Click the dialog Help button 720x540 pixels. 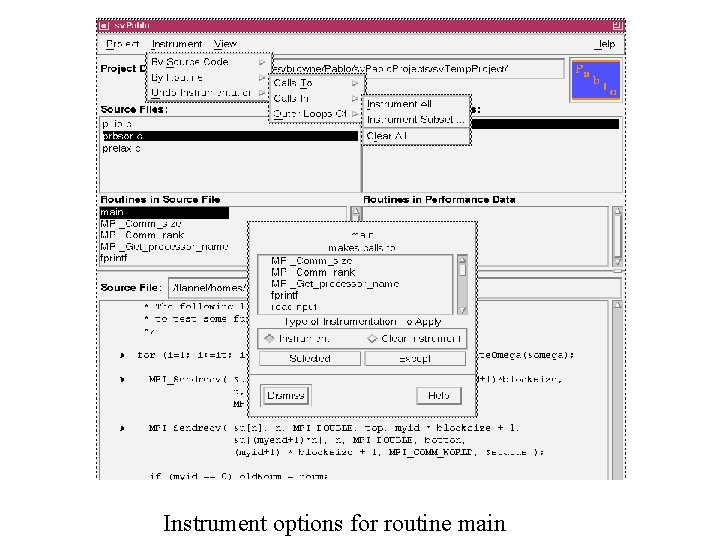pos(439,395)
